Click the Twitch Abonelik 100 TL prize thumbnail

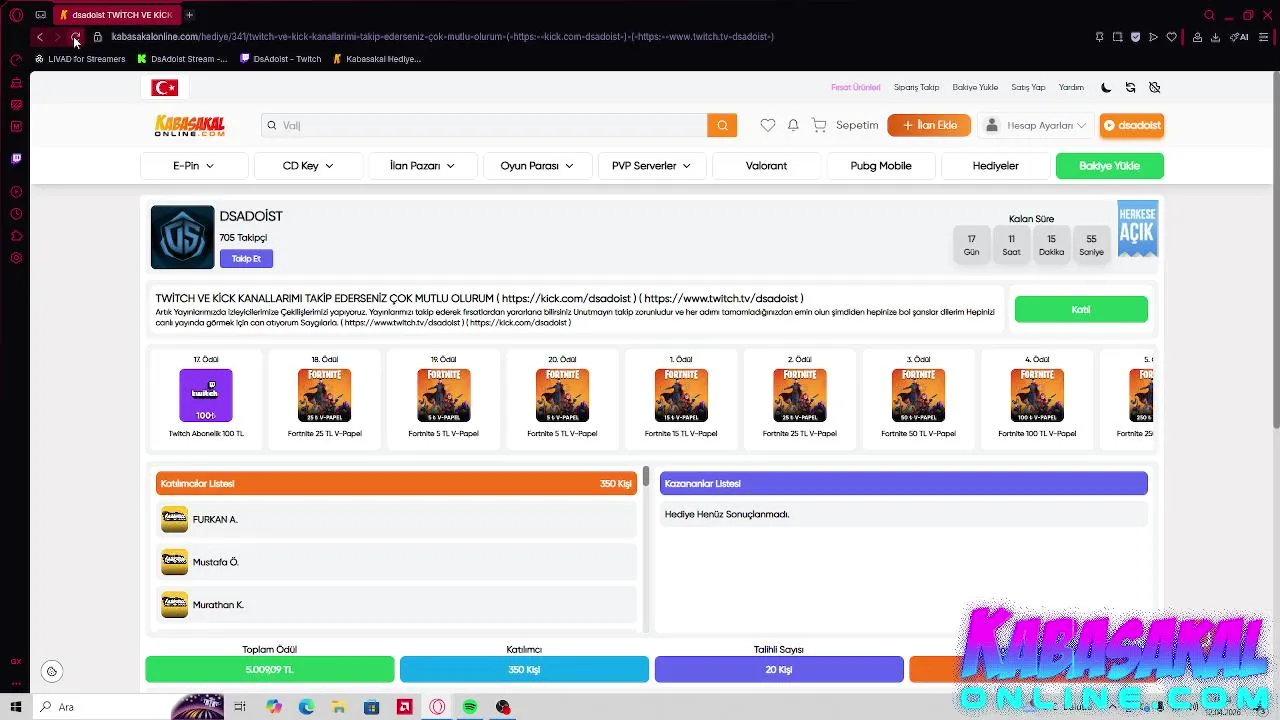[206, 395]
